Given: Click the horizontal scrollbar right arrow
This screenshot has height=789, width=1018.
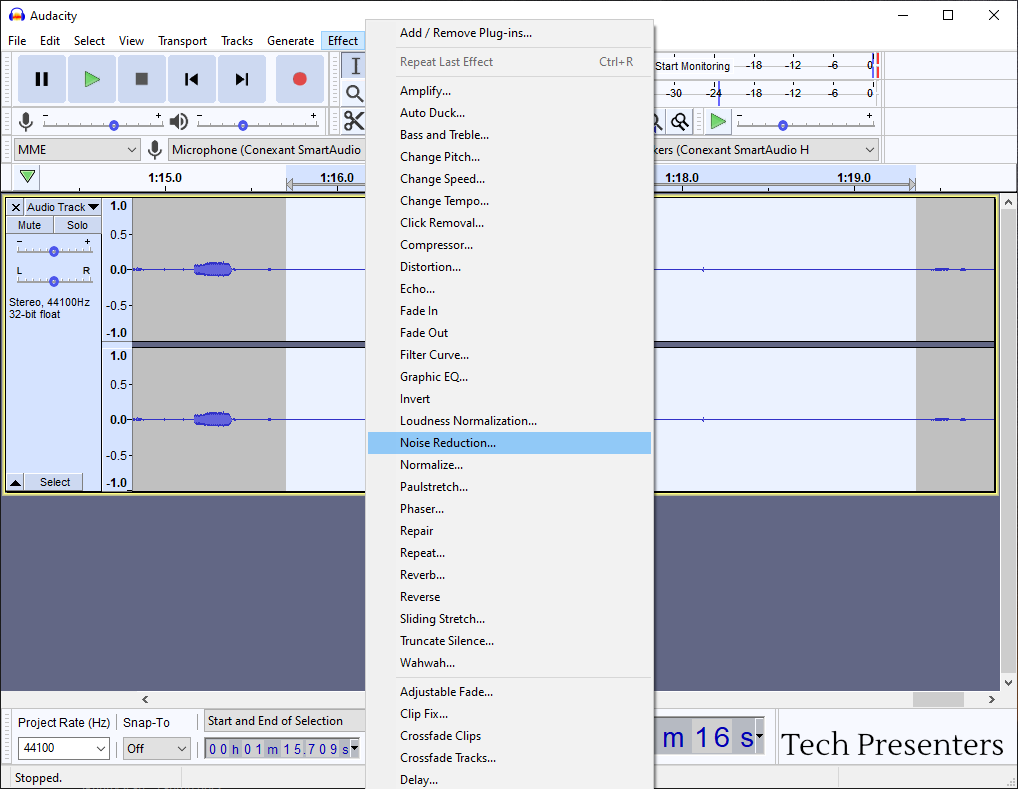Looking at the screenshot, I should 991,699.
